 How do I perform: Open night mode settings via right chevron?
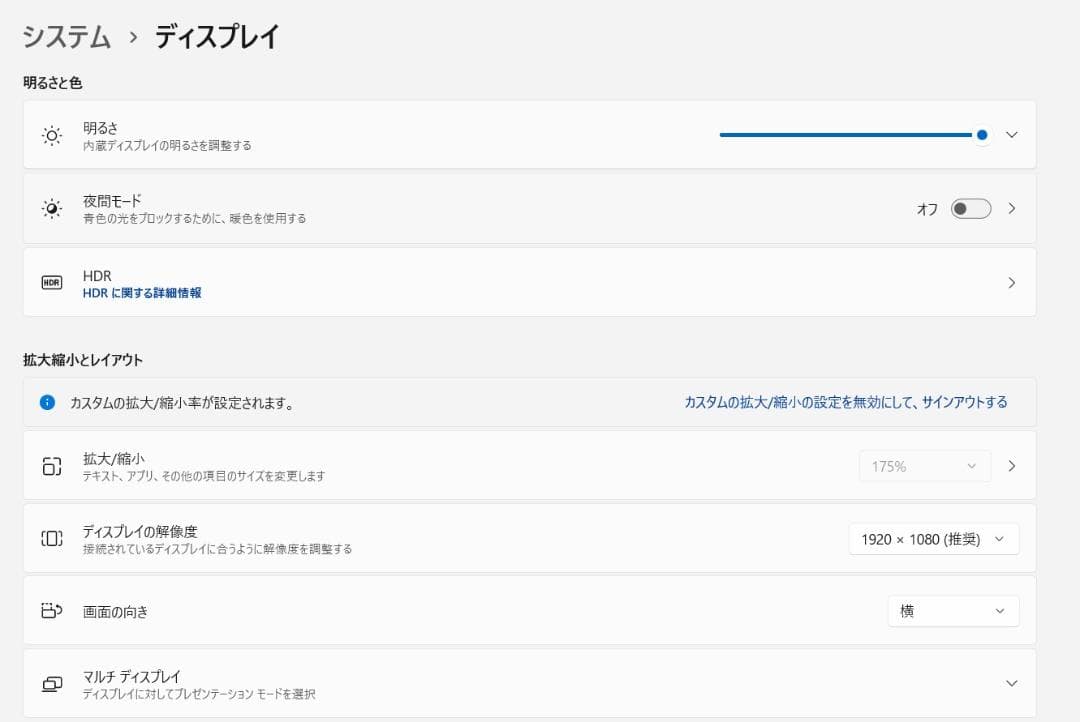tap(1011, 209)
